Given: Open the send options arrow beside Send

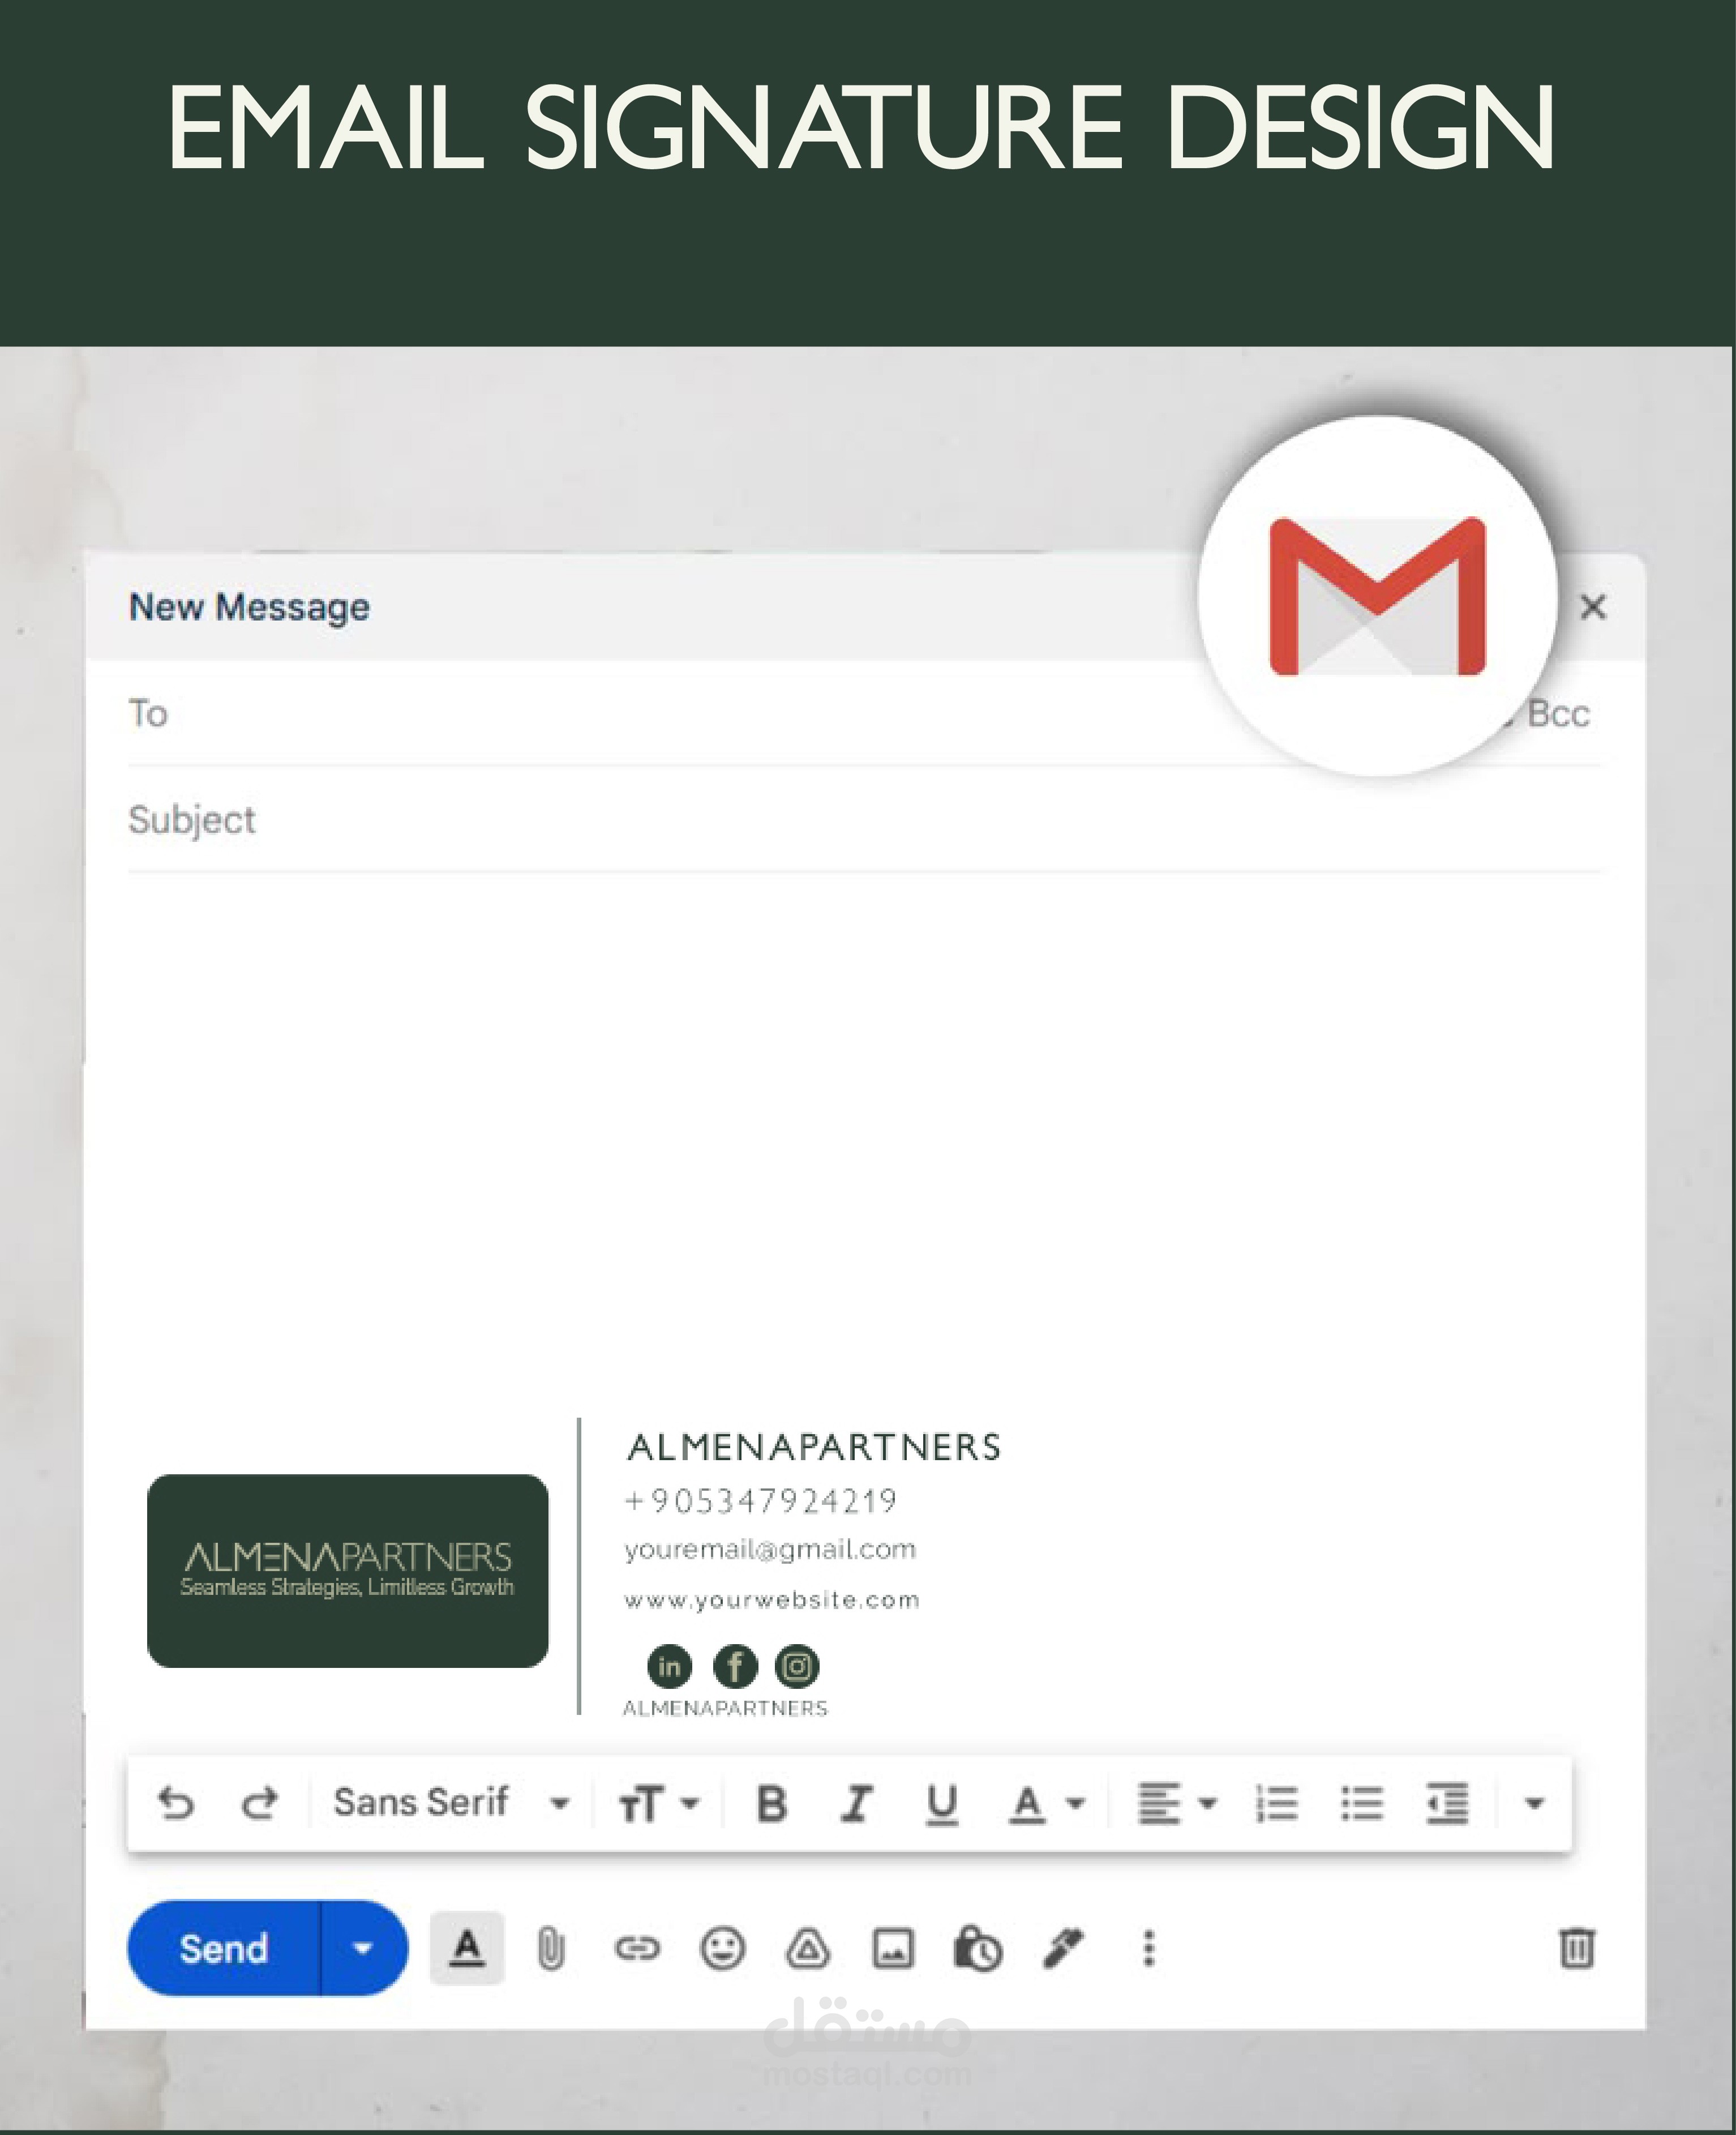Looking at the screenshot, I should [x=363, y=1948].
